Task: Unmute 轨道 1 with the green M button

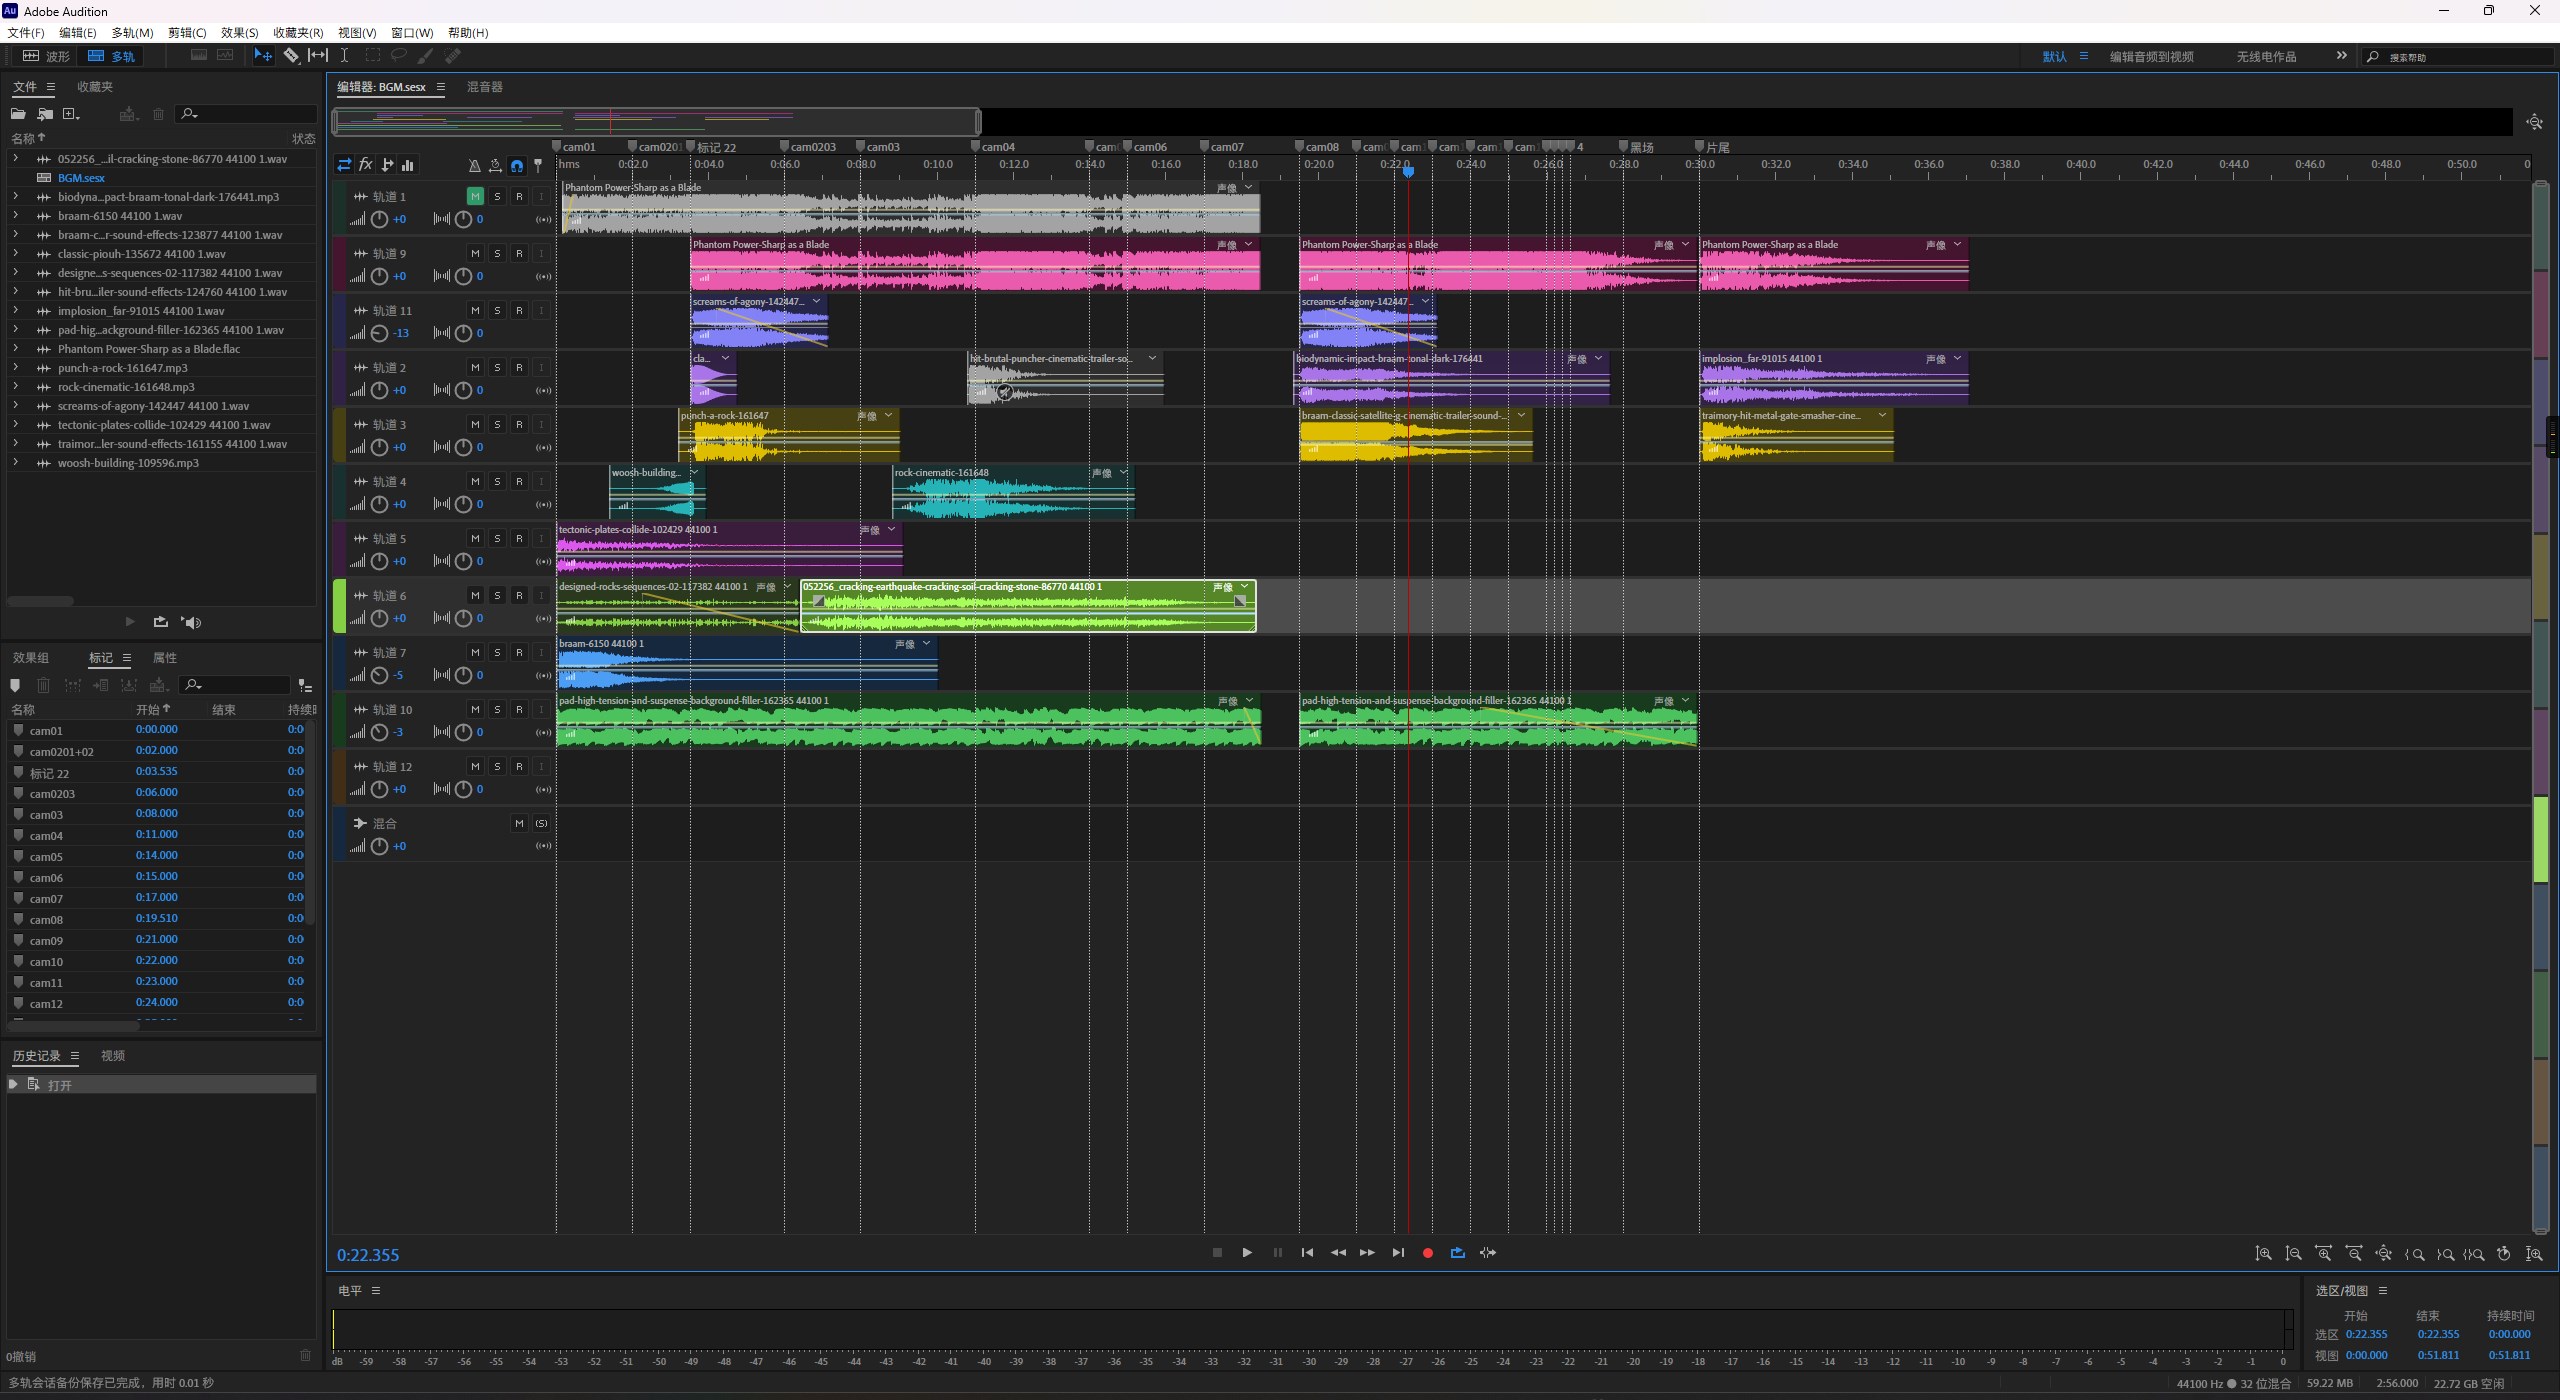Action: pyautogui.click(x=475, y=196)
